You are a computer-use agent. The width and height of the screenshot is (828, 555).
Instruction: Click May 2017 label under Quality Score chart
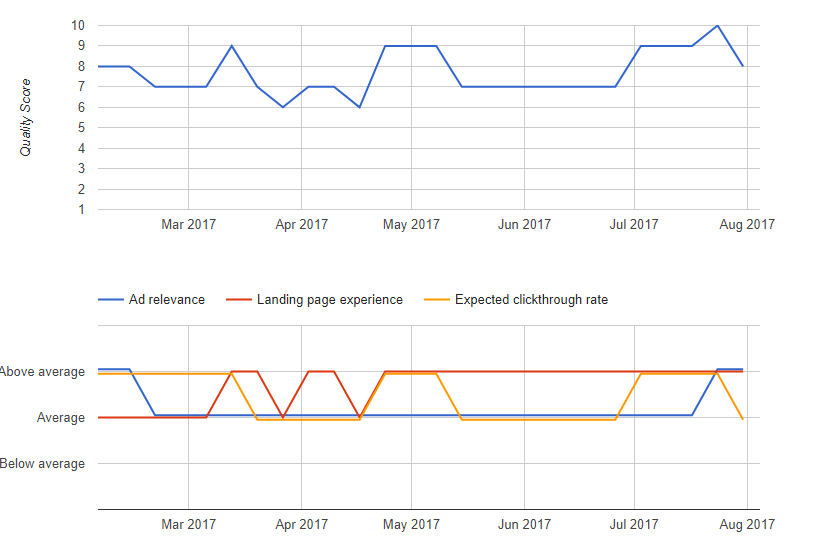tap(410, 224)
